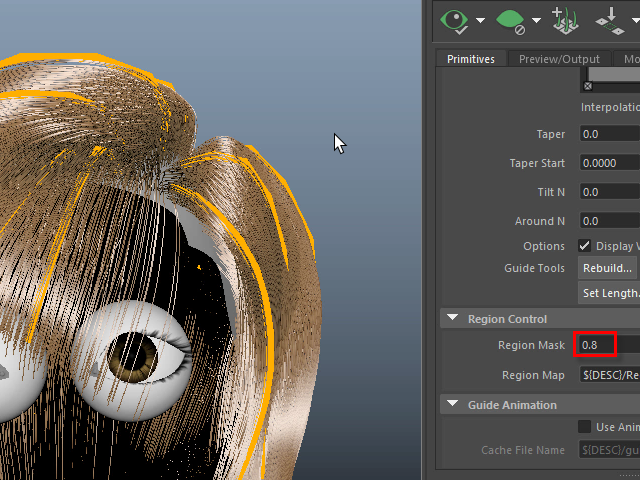Click the Taper value field
The width and height of the screenshot is (640, 480).
[x=609, y=134]
